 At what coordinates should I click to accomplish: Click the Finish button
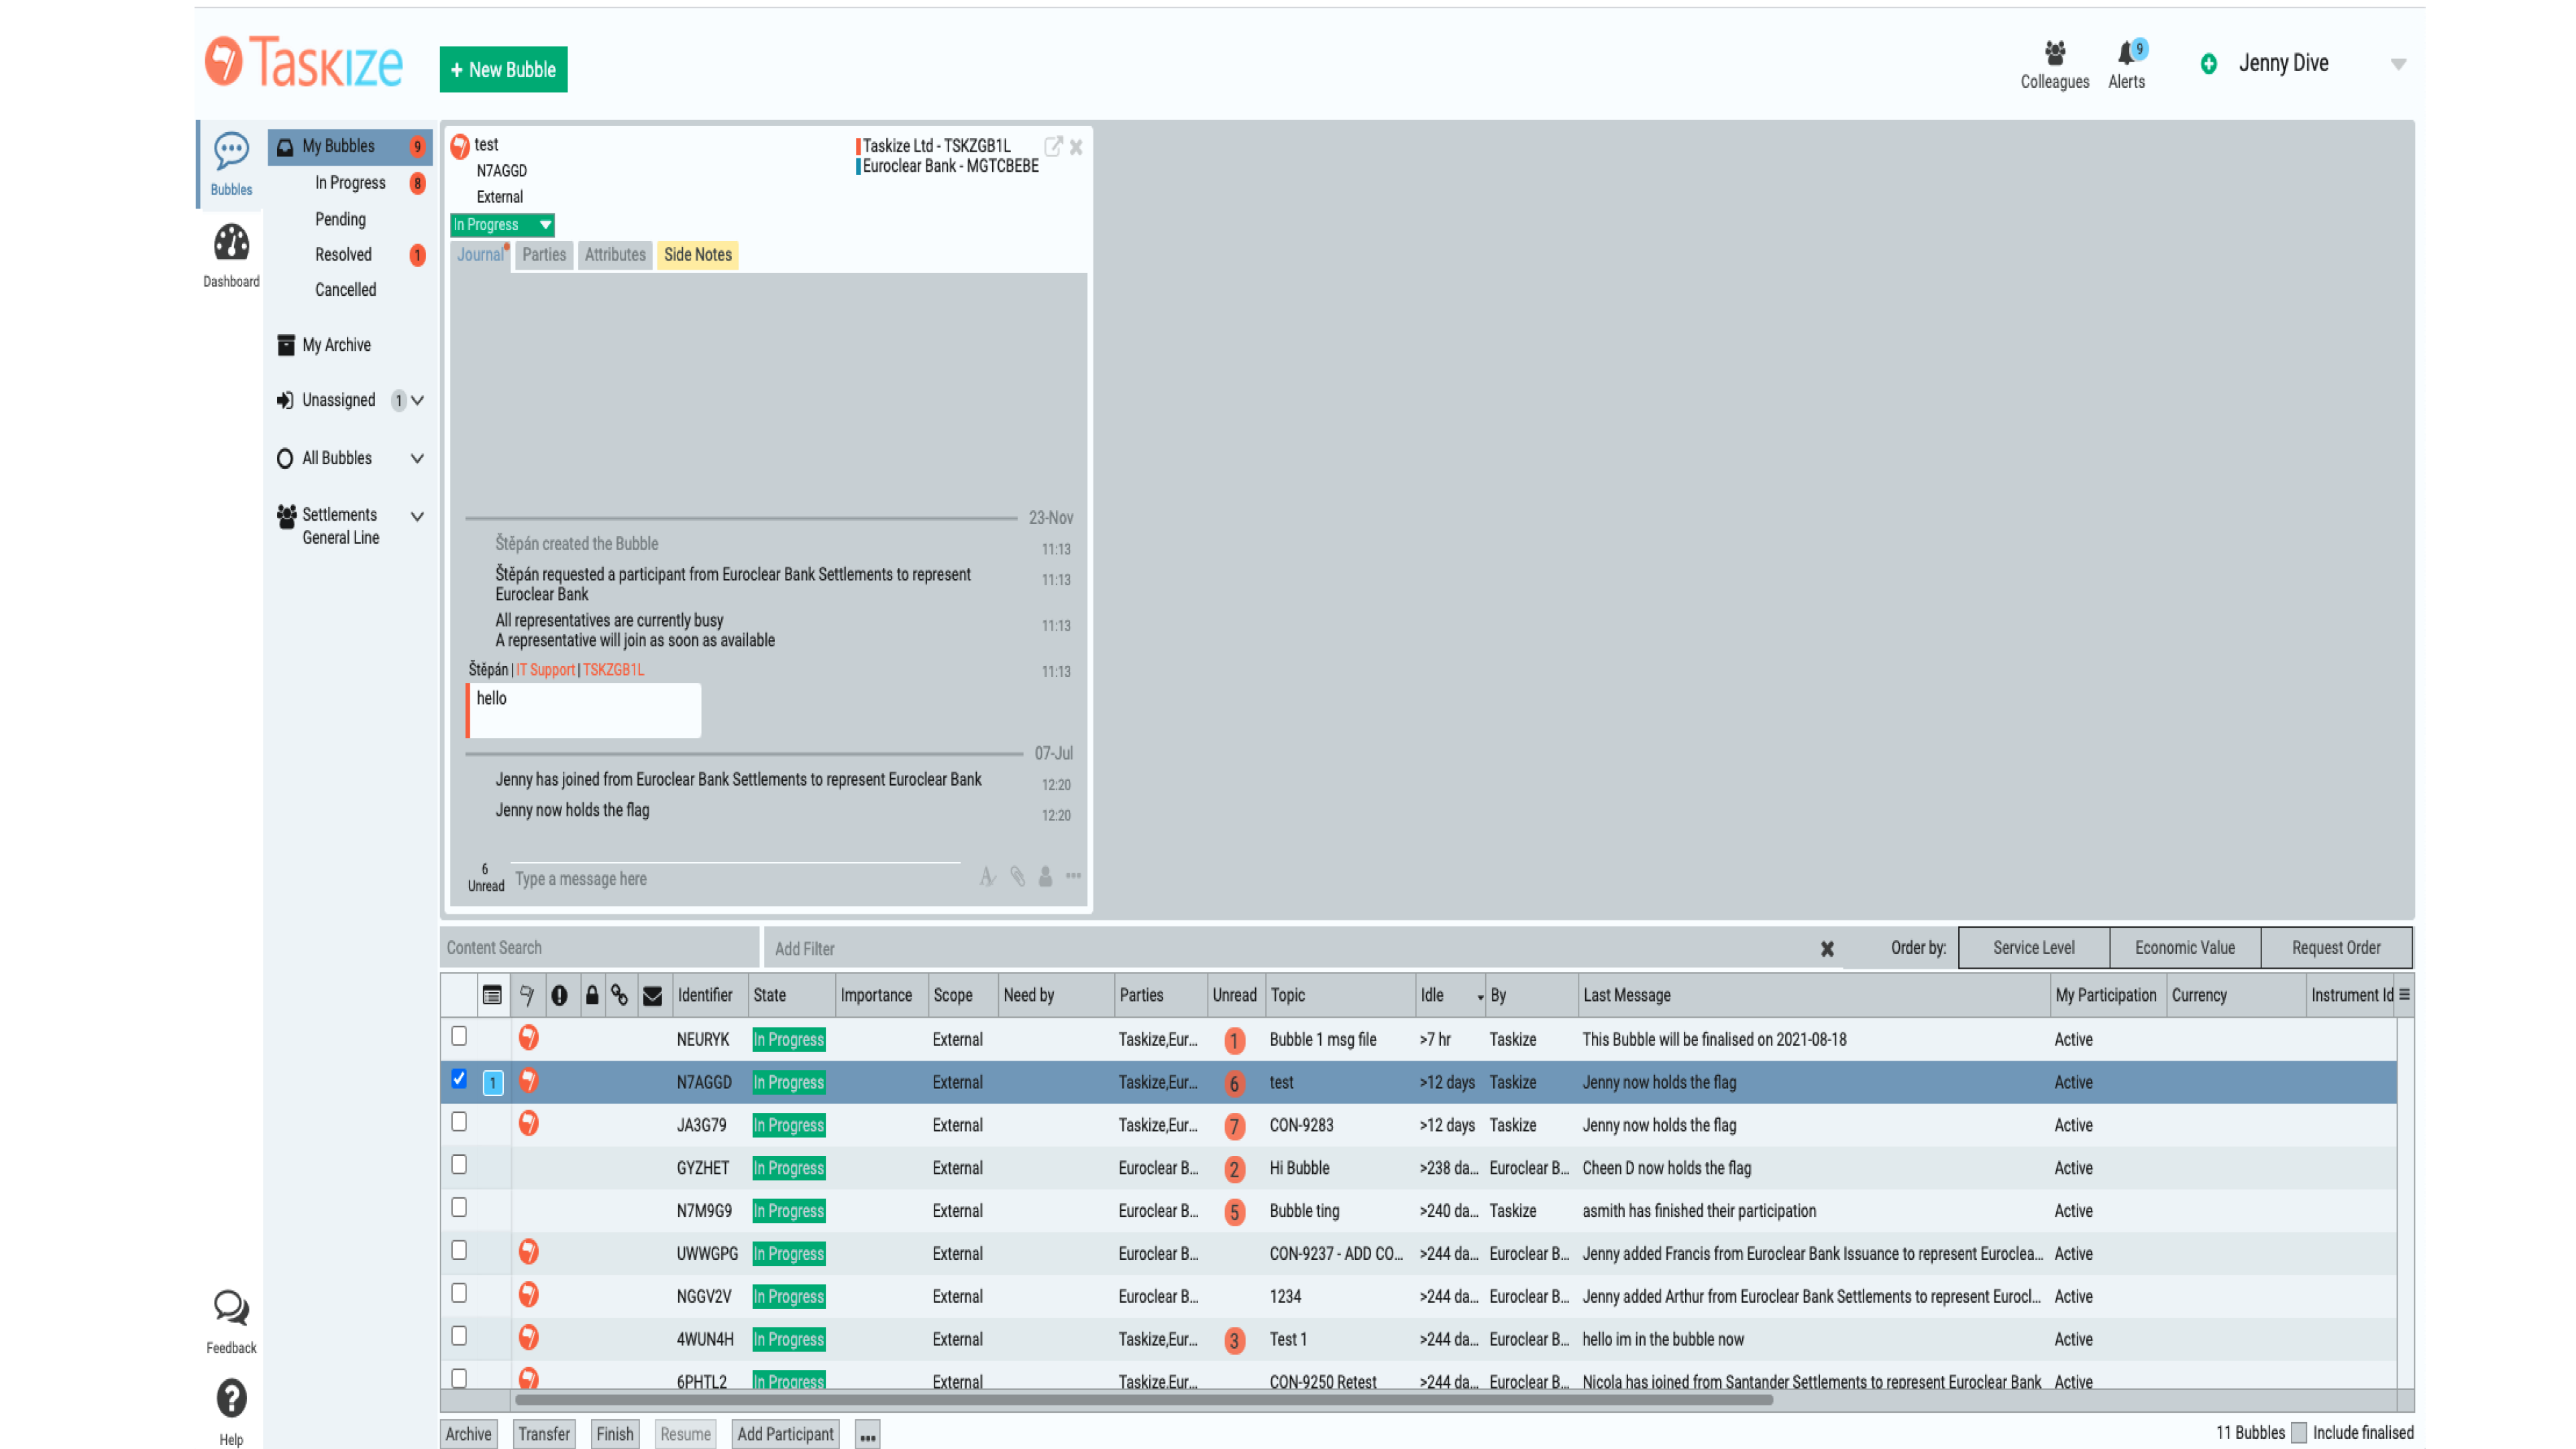pos(615,1434)
